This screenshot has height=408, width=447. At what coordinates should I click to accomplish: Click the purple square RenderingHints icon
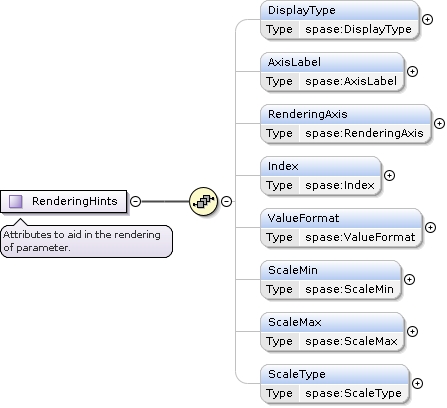(15, 201)
